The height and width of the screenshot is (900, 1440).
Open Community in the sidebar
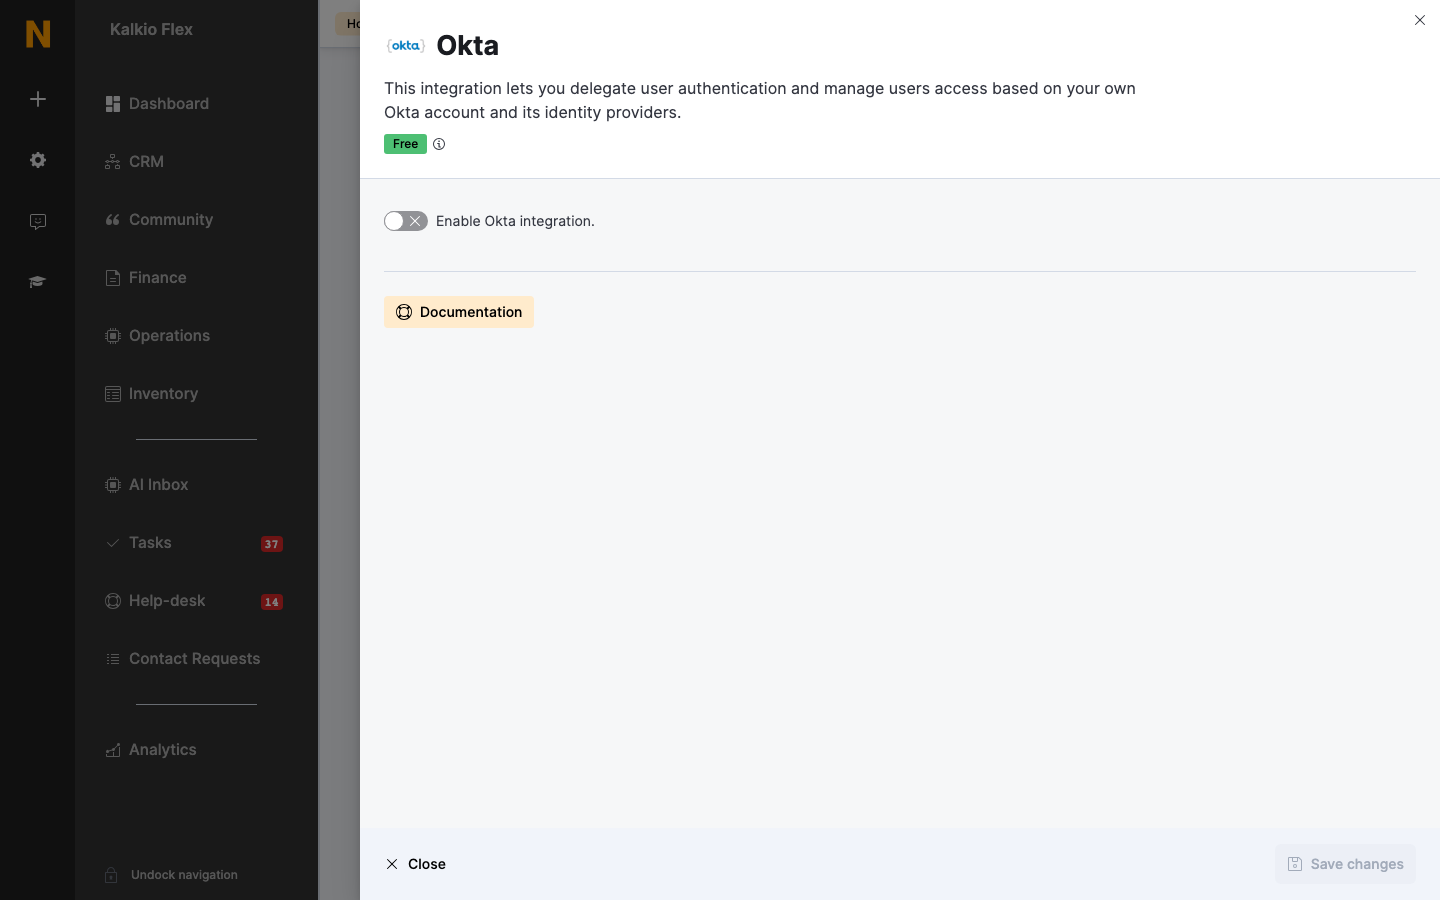[x=159, y=220]
